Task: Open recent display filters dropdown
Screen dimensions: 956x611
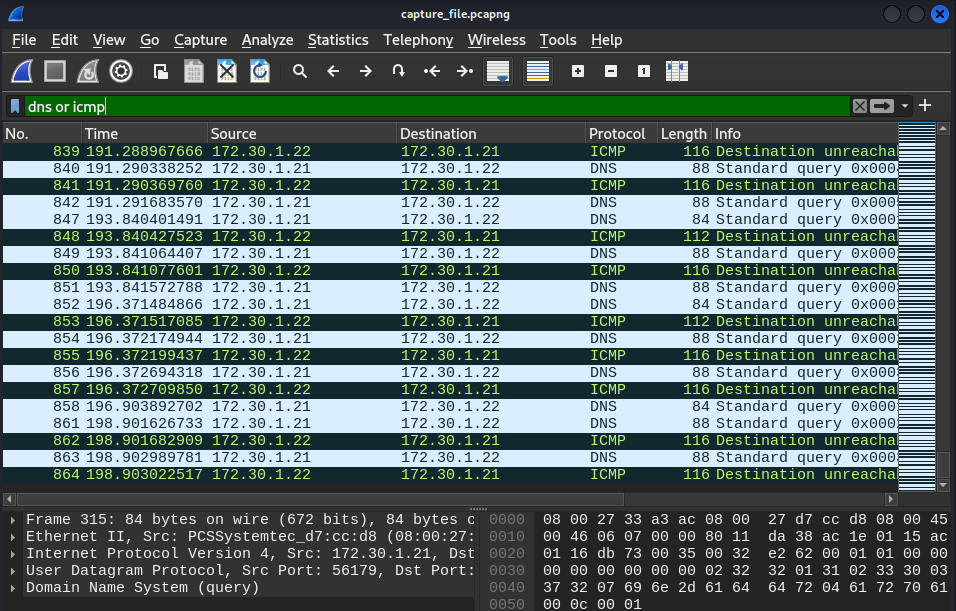Action: [905, 106]
